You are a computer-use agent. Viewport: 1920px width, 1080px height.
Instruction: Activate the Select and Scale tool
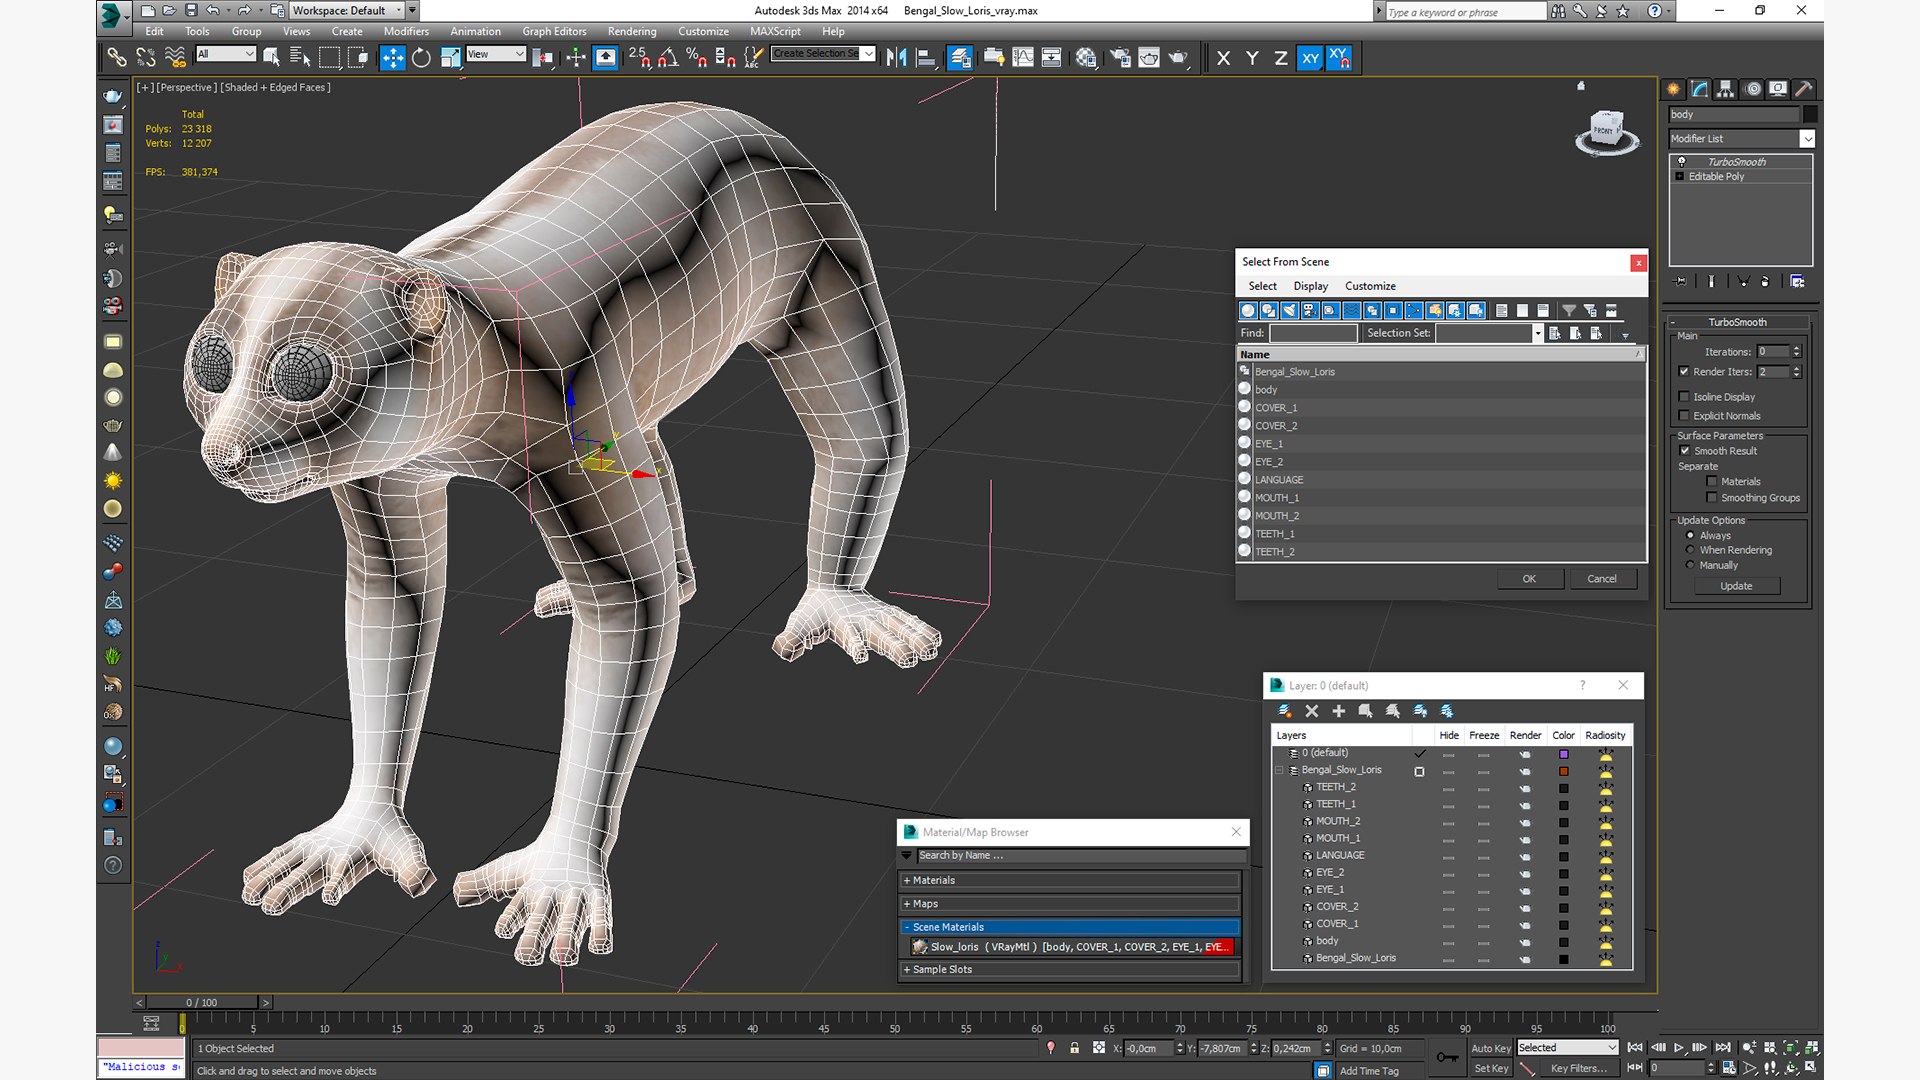tap(450, 58)
